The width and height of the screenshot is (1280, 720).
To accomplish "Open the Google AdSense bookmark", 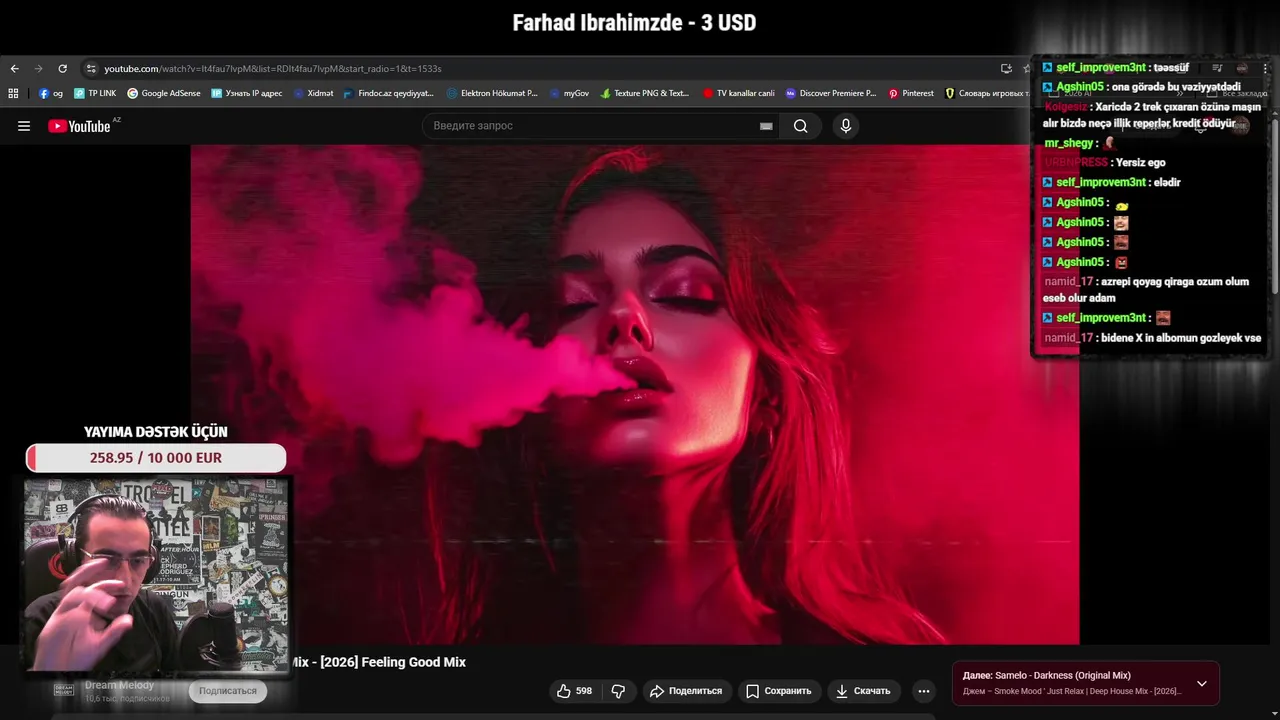I will (164, 93).
